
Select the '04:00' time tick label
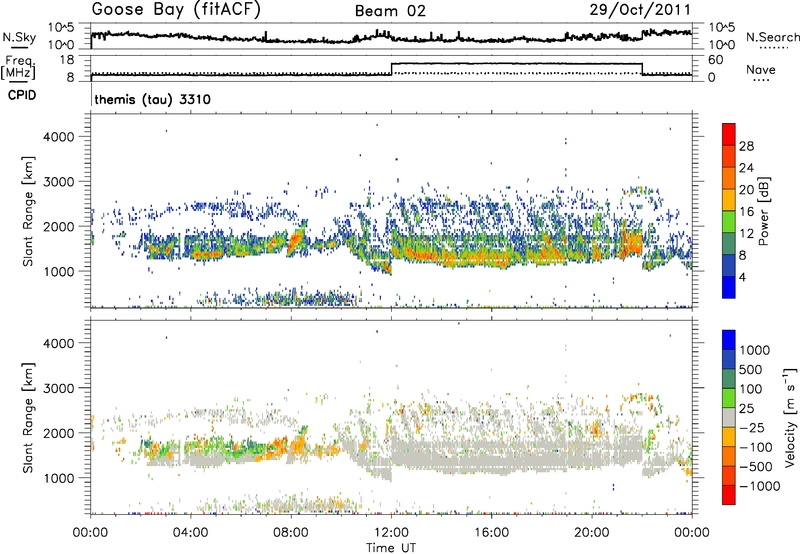[x=191, y=533]
